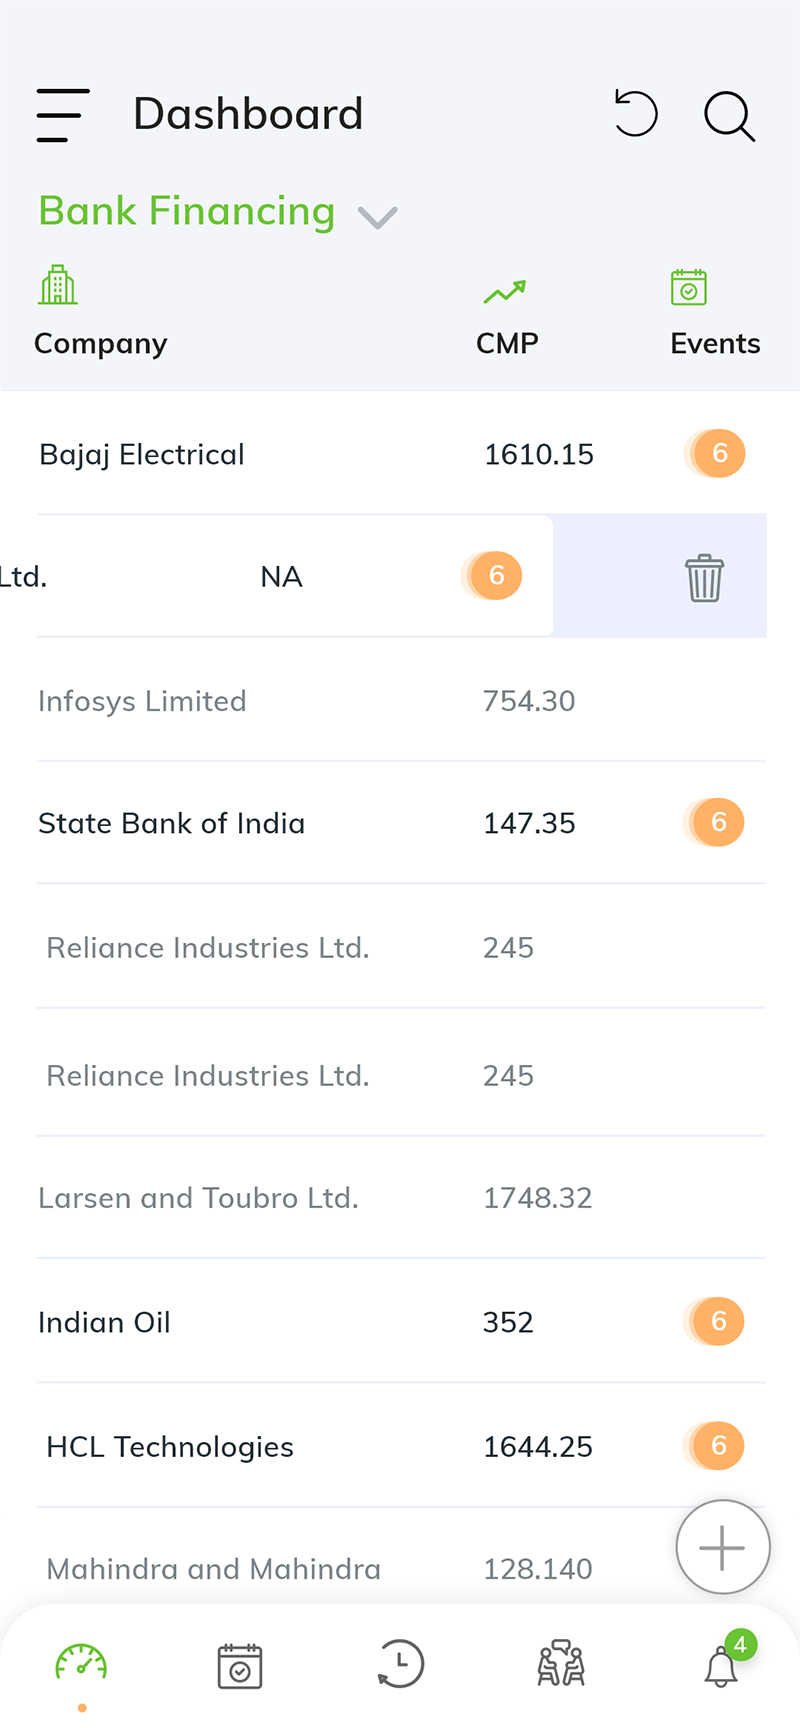Tap HCL Technologies events badge
The height and width of the screenshot is (1728, 800).
(x=717, y=1445)
